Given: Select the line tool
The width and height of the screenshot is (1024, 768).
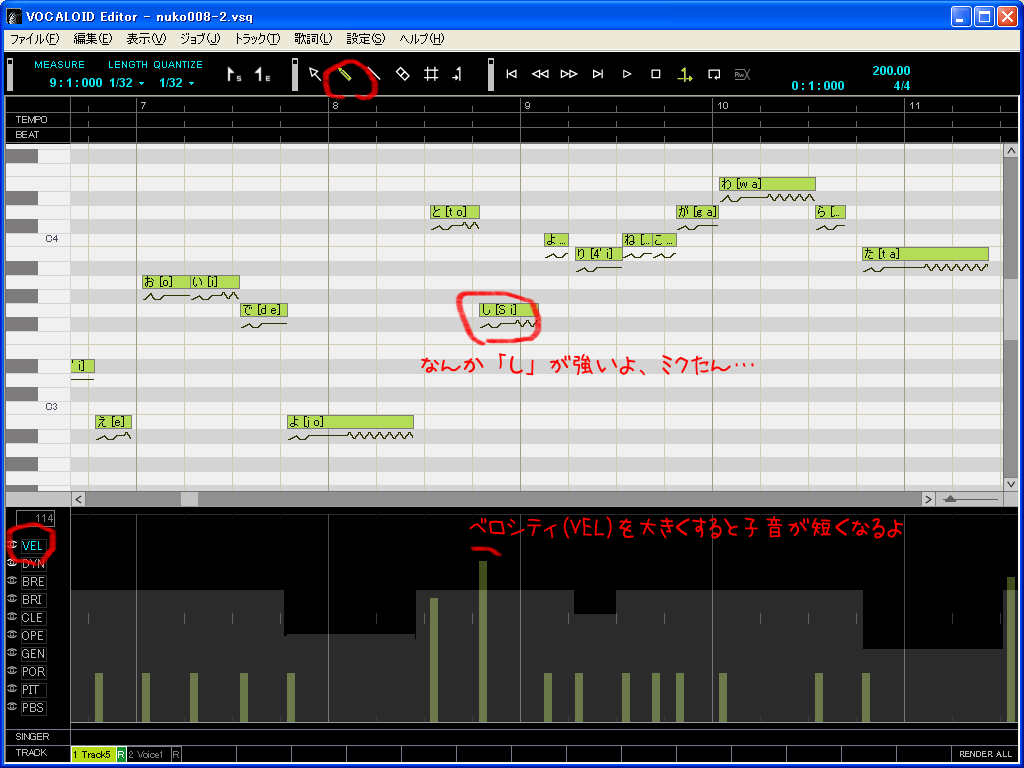Looking at the screenshot, I should point(374,74).
